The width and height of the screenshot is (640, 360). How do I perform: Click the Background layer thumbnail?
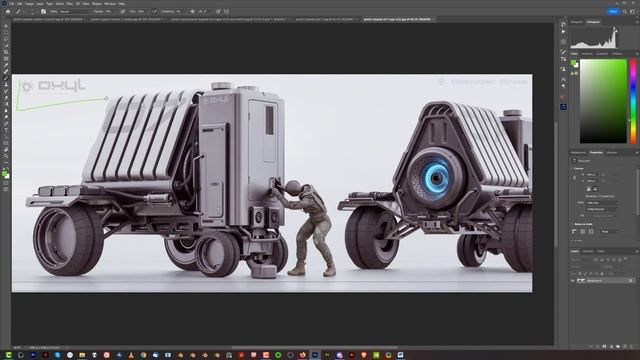tap(581, 281)
